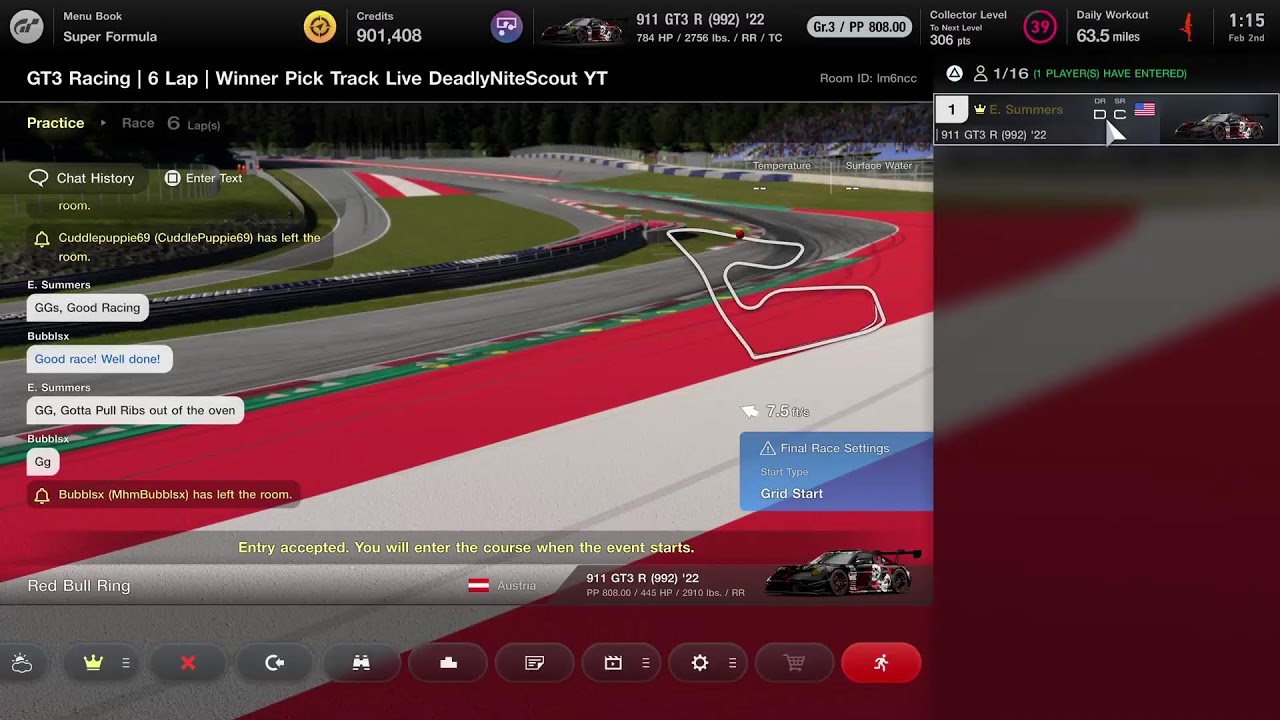Click the Enter Text chat field

click(203, 178)
